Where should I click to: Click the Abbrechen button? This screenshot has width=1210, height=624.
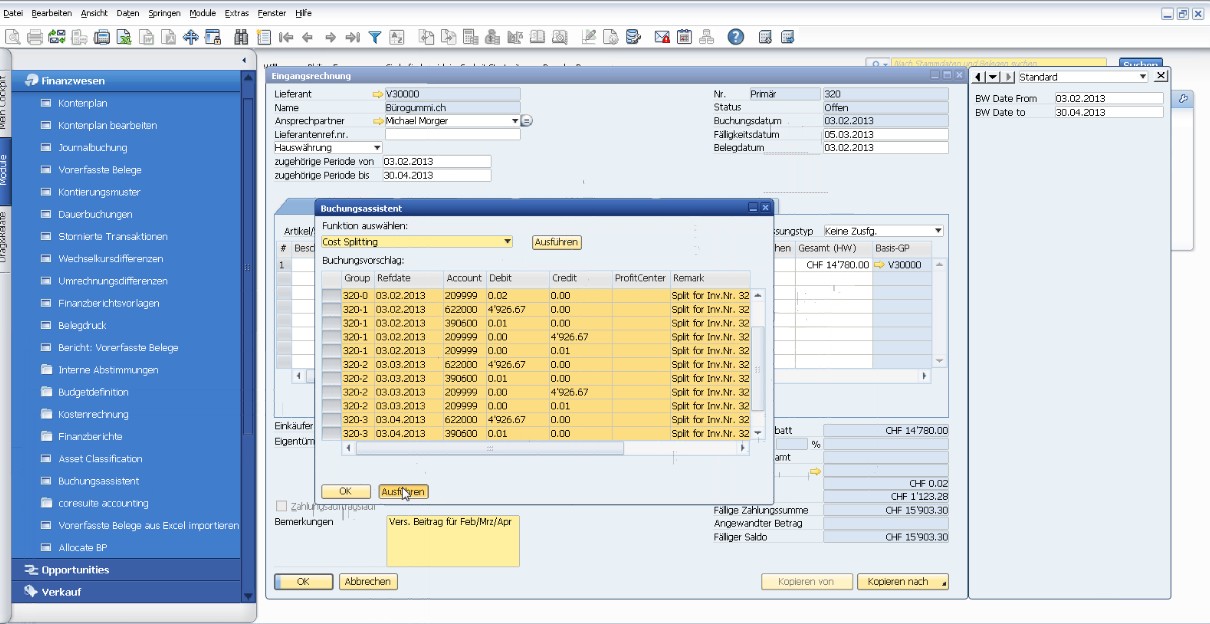(367, 582)
